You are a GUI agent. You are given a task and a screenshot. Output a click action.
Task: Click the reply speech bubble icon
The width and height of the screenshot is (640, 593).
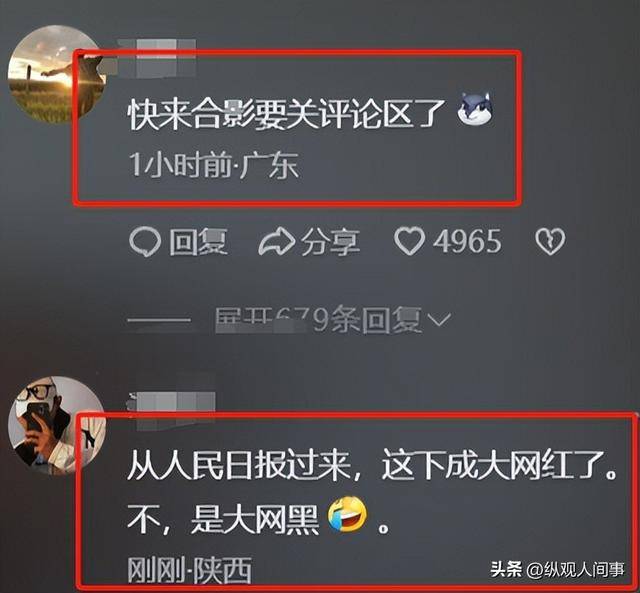(x=144, y=241)
